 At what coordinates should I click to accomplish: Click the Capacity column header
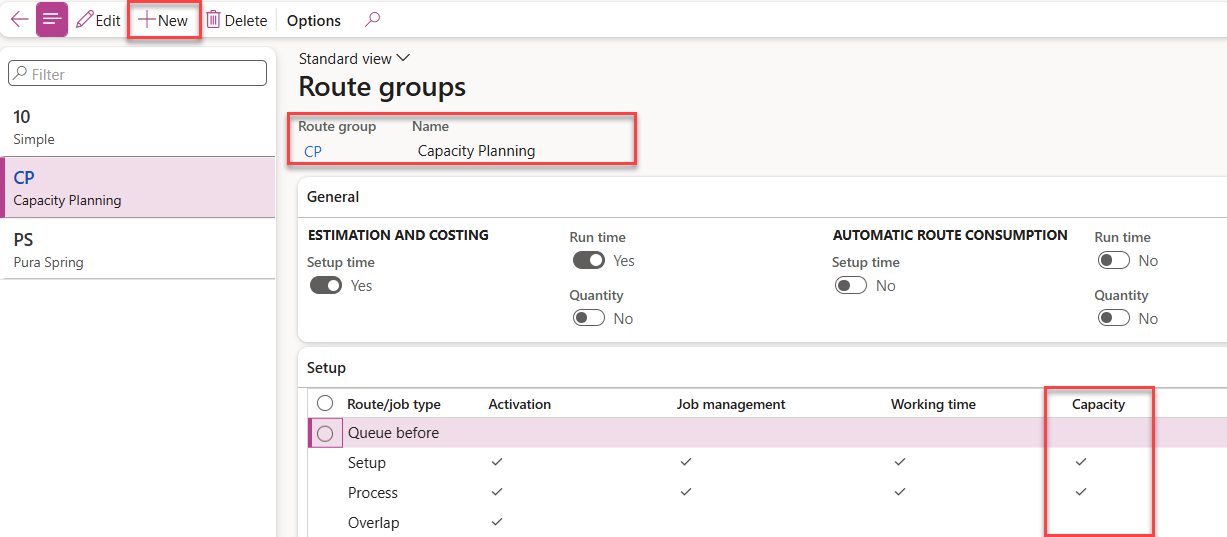pos(1098,404)
